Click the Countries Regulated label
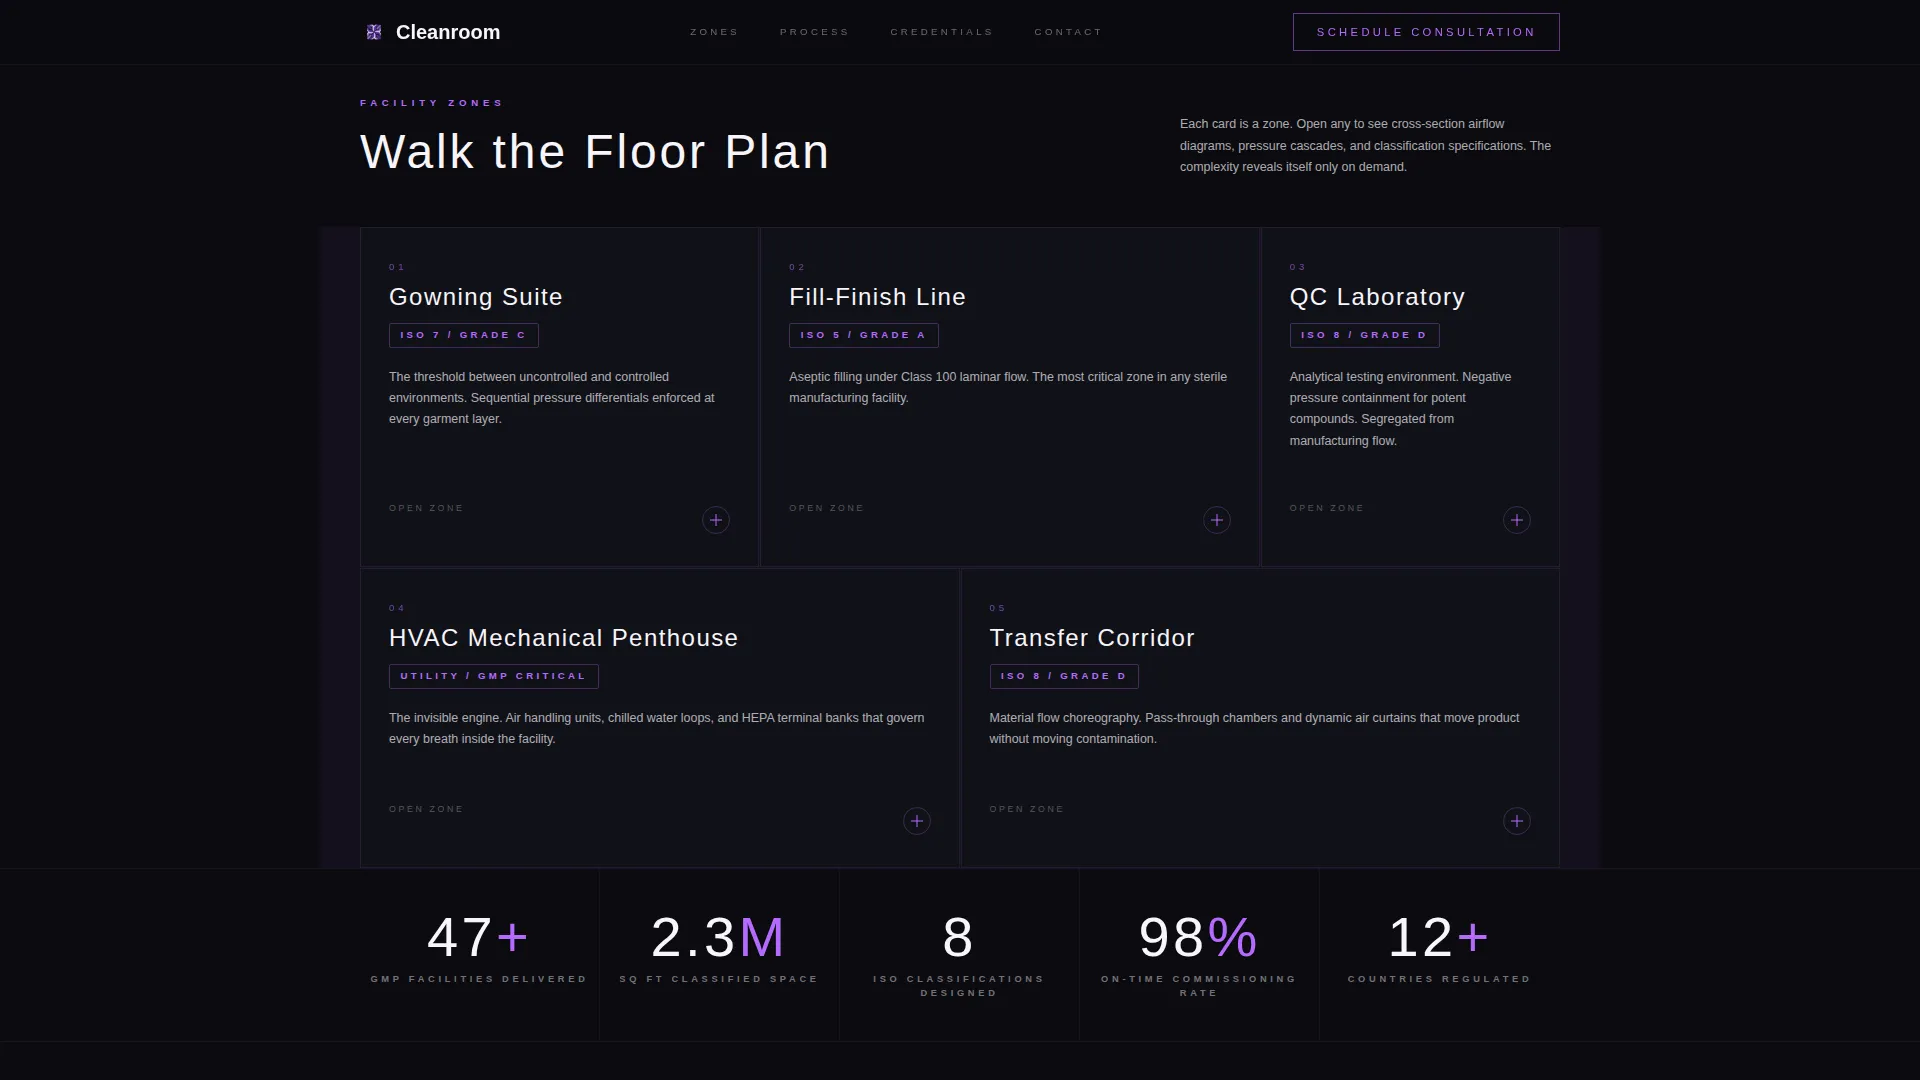This screenshot has height=1080, width=1920. point(1439,979)
